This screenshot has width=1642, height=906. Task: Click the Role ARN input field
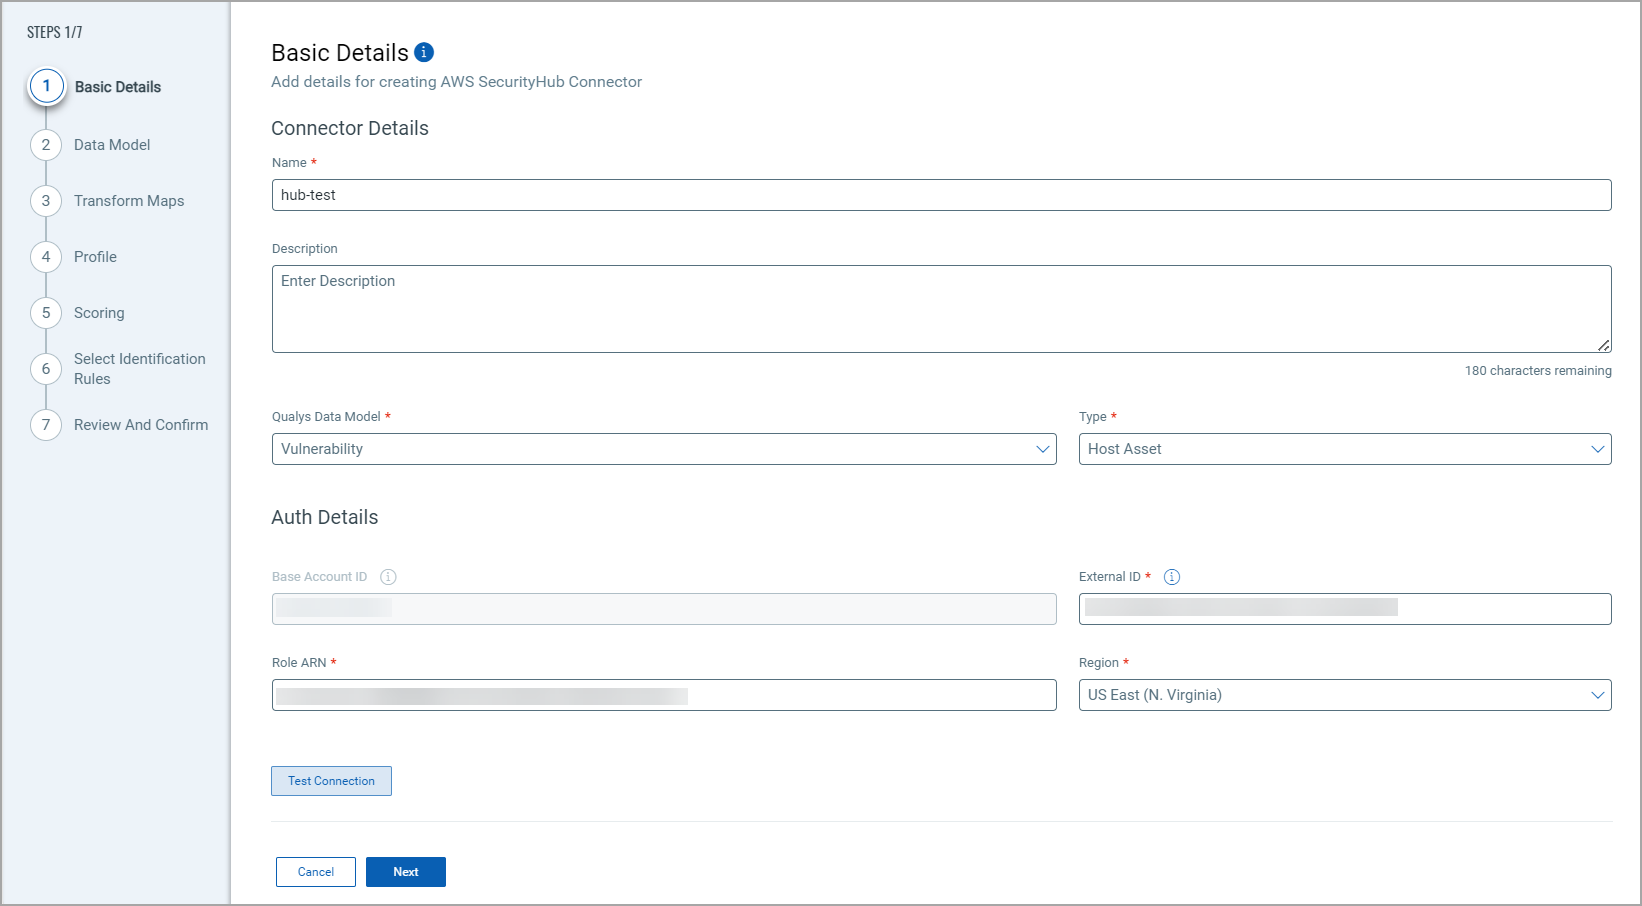663,695
